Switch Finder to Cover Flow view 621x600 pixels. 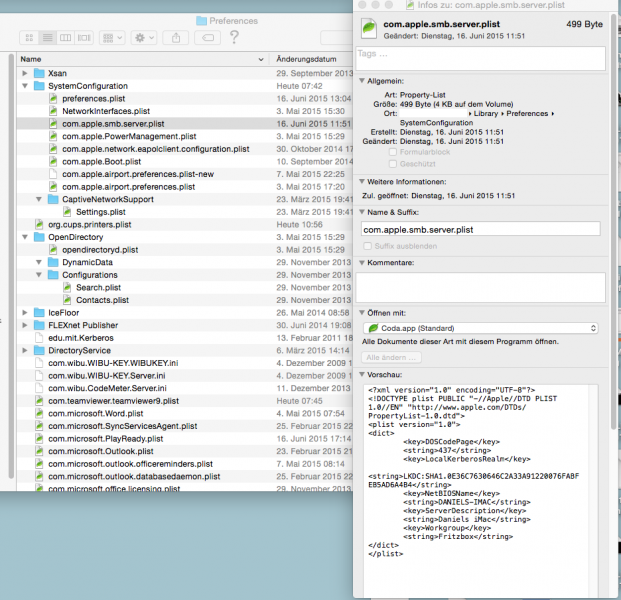click(84, 38)
